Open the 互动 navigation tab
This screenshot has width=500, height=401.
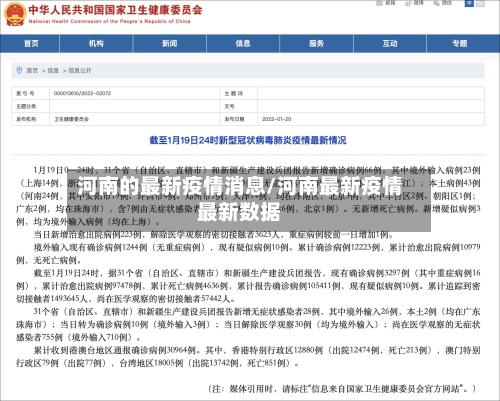tap(390, 43)
